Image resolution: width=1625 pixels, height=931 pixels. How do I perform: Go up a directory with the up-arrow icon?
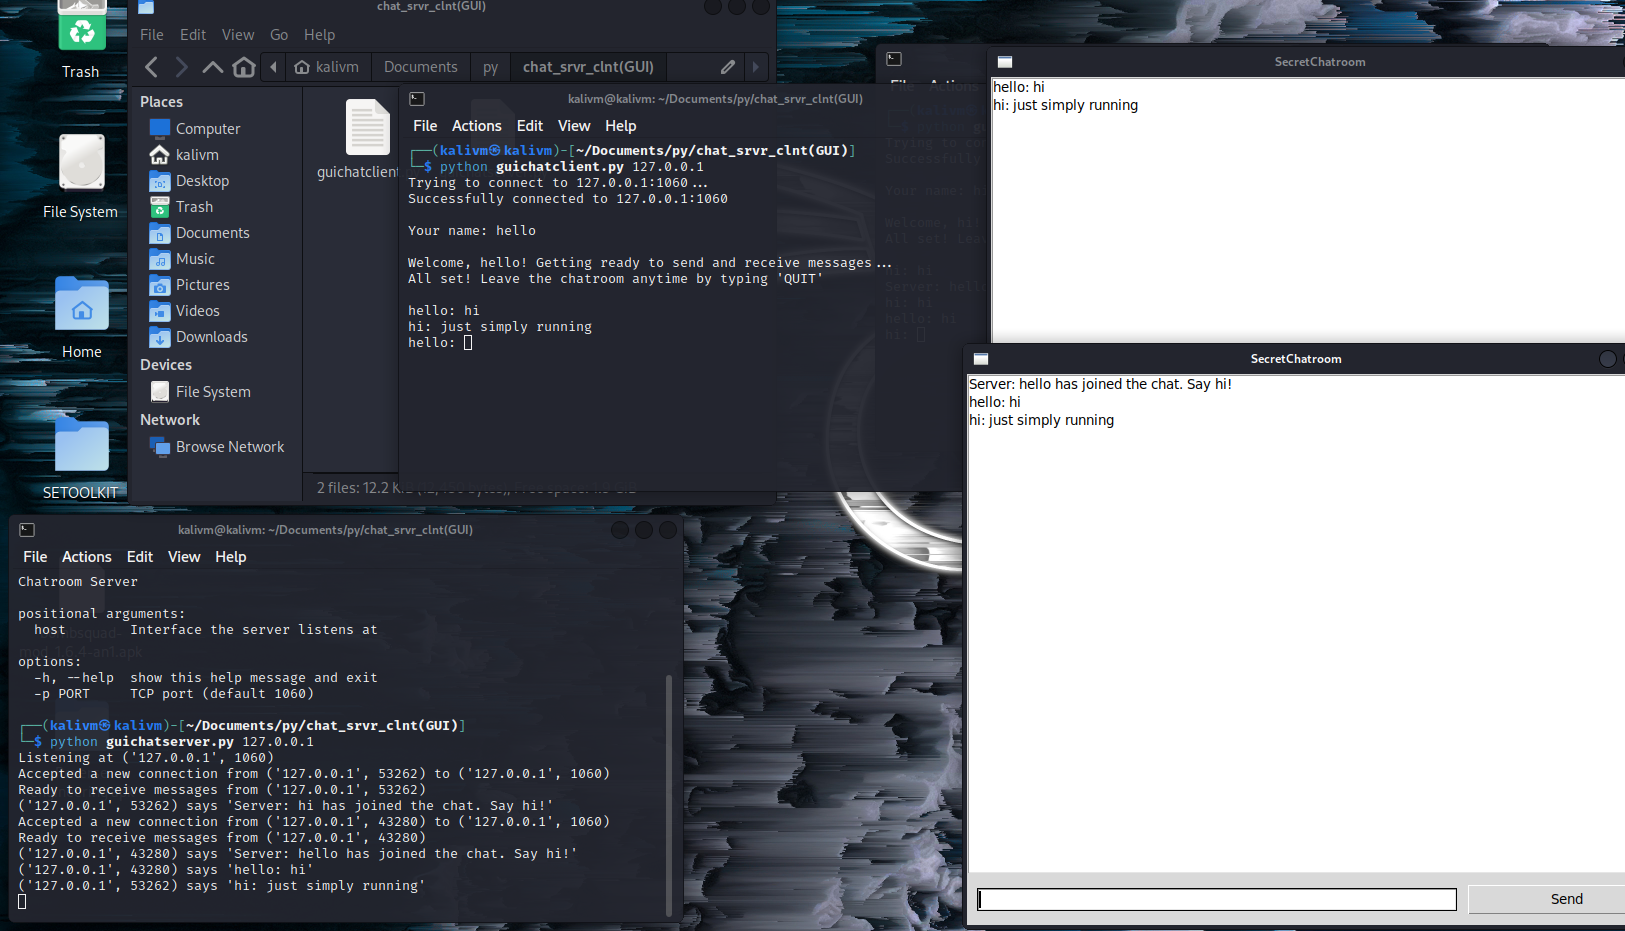point(212,66)
